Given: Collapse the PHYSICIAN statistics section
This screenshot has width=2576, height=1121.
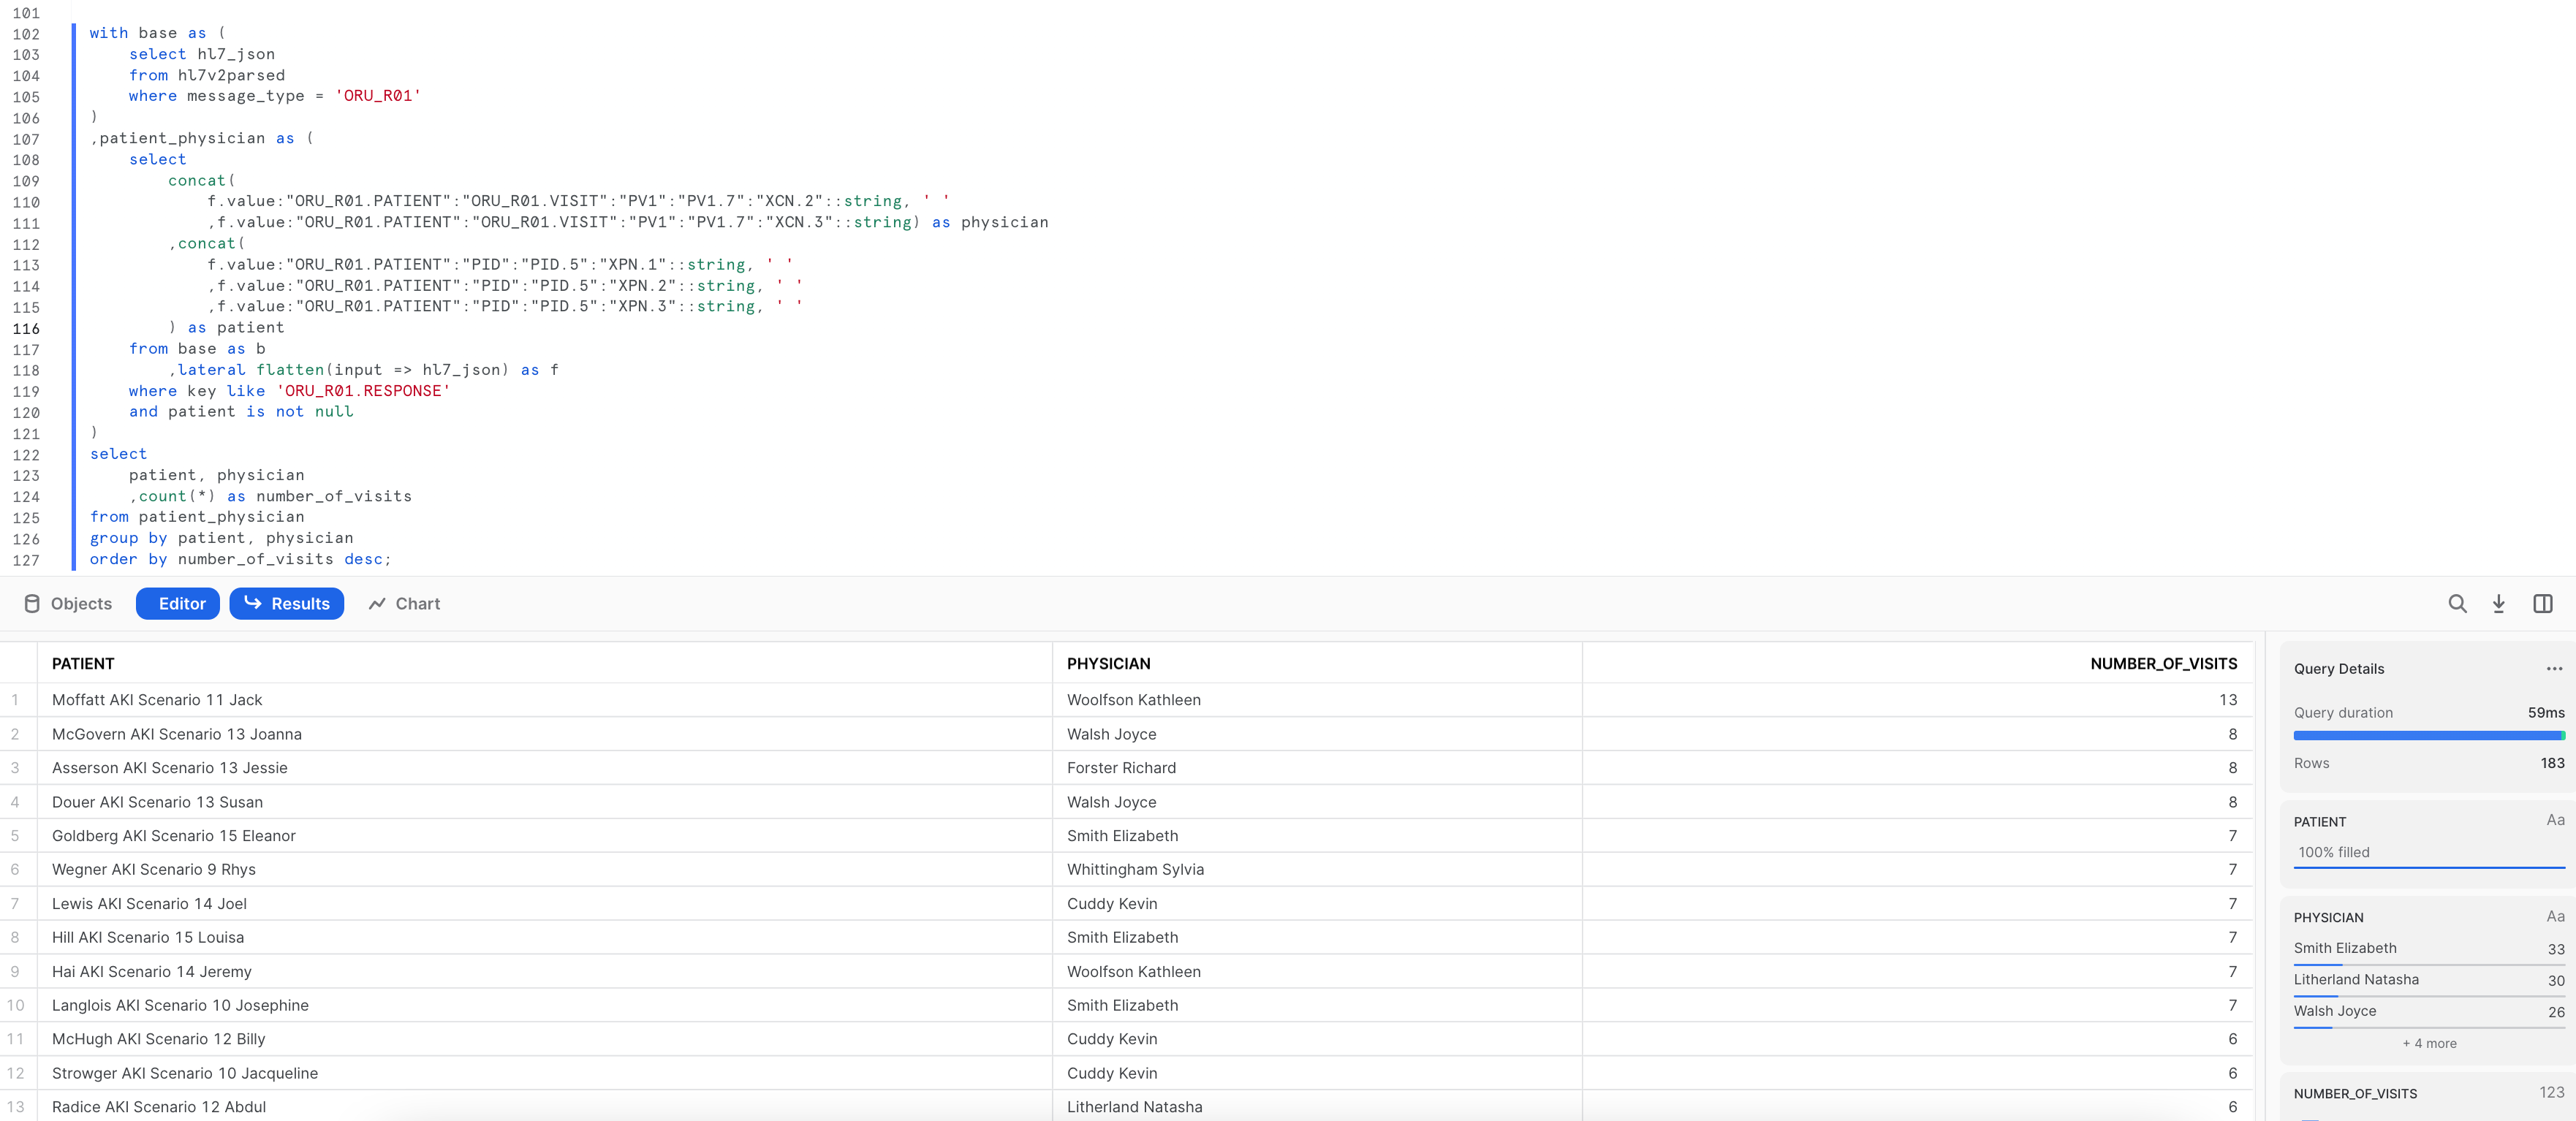Looking at the screenshot, I should (x=2330, y=917).
